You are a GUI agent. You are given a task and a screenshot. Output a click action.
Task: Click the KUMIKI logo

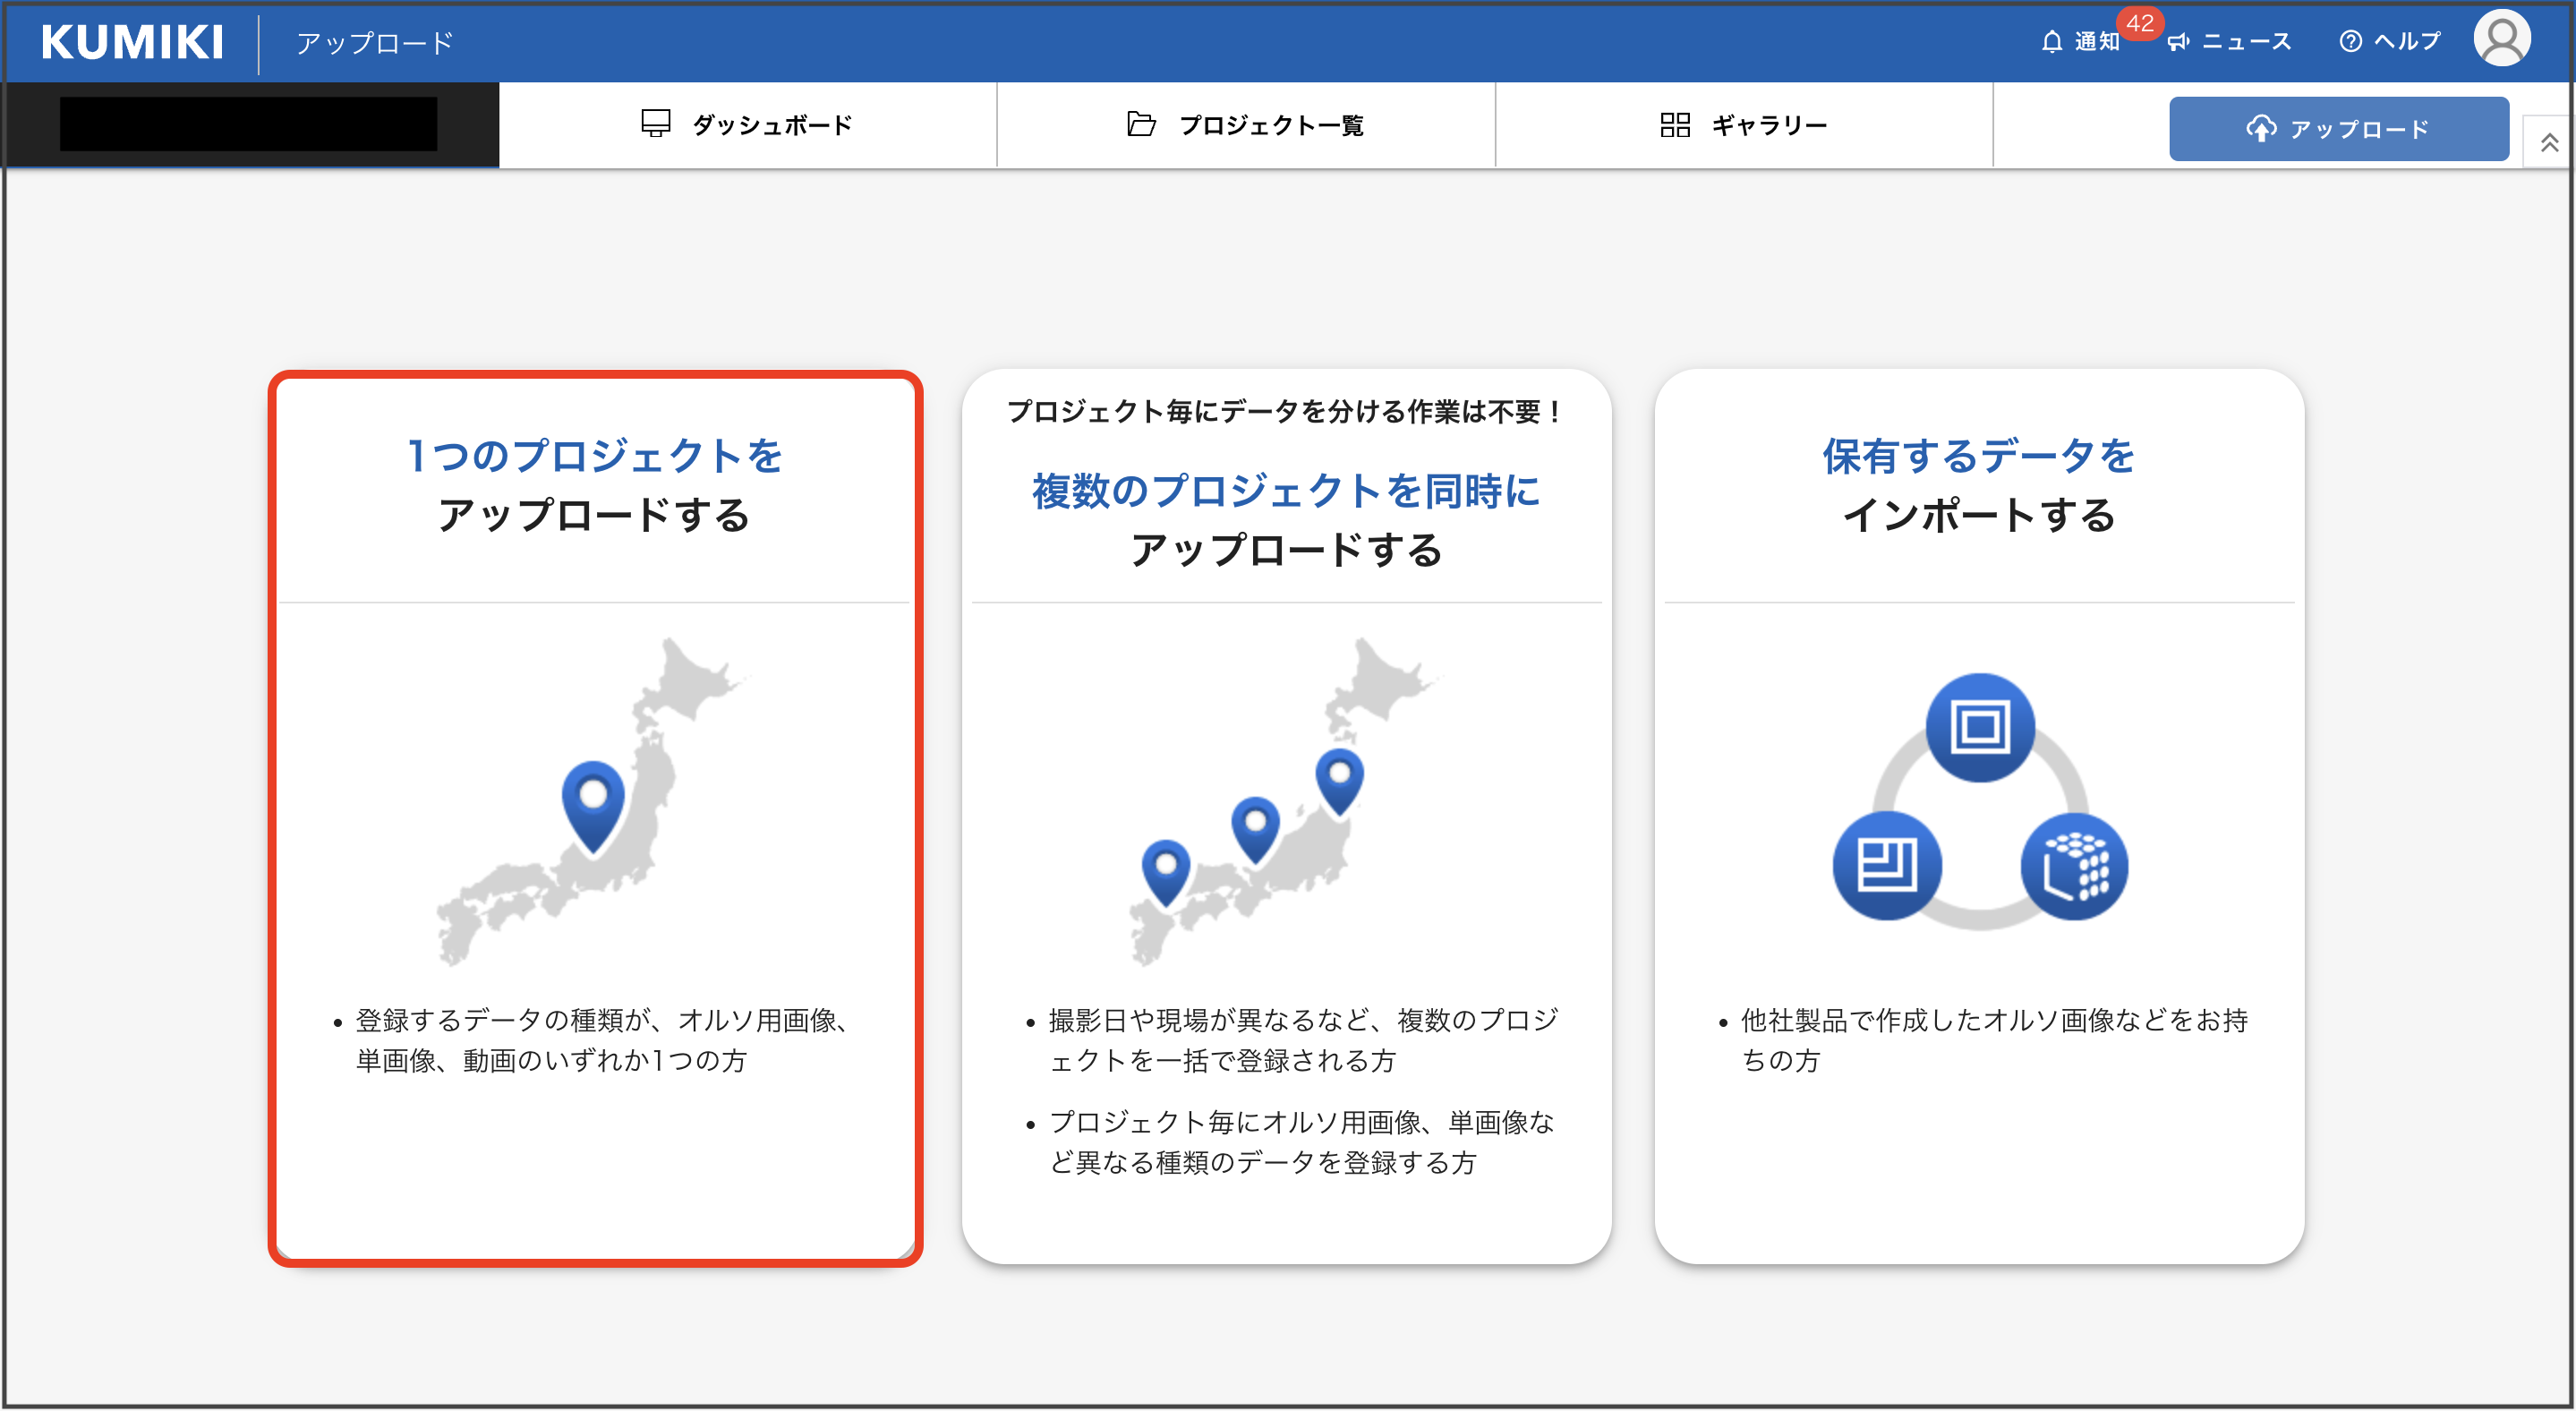(132, 42)
